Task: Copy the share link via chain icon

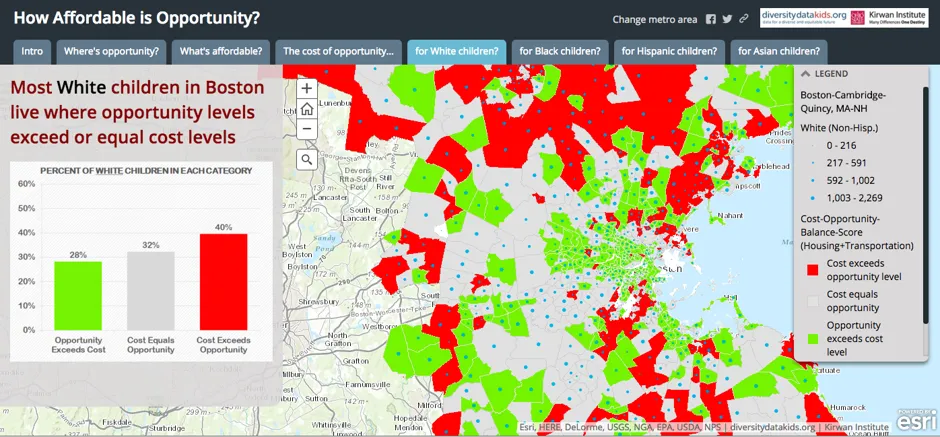Action: (x=743, y=19)
